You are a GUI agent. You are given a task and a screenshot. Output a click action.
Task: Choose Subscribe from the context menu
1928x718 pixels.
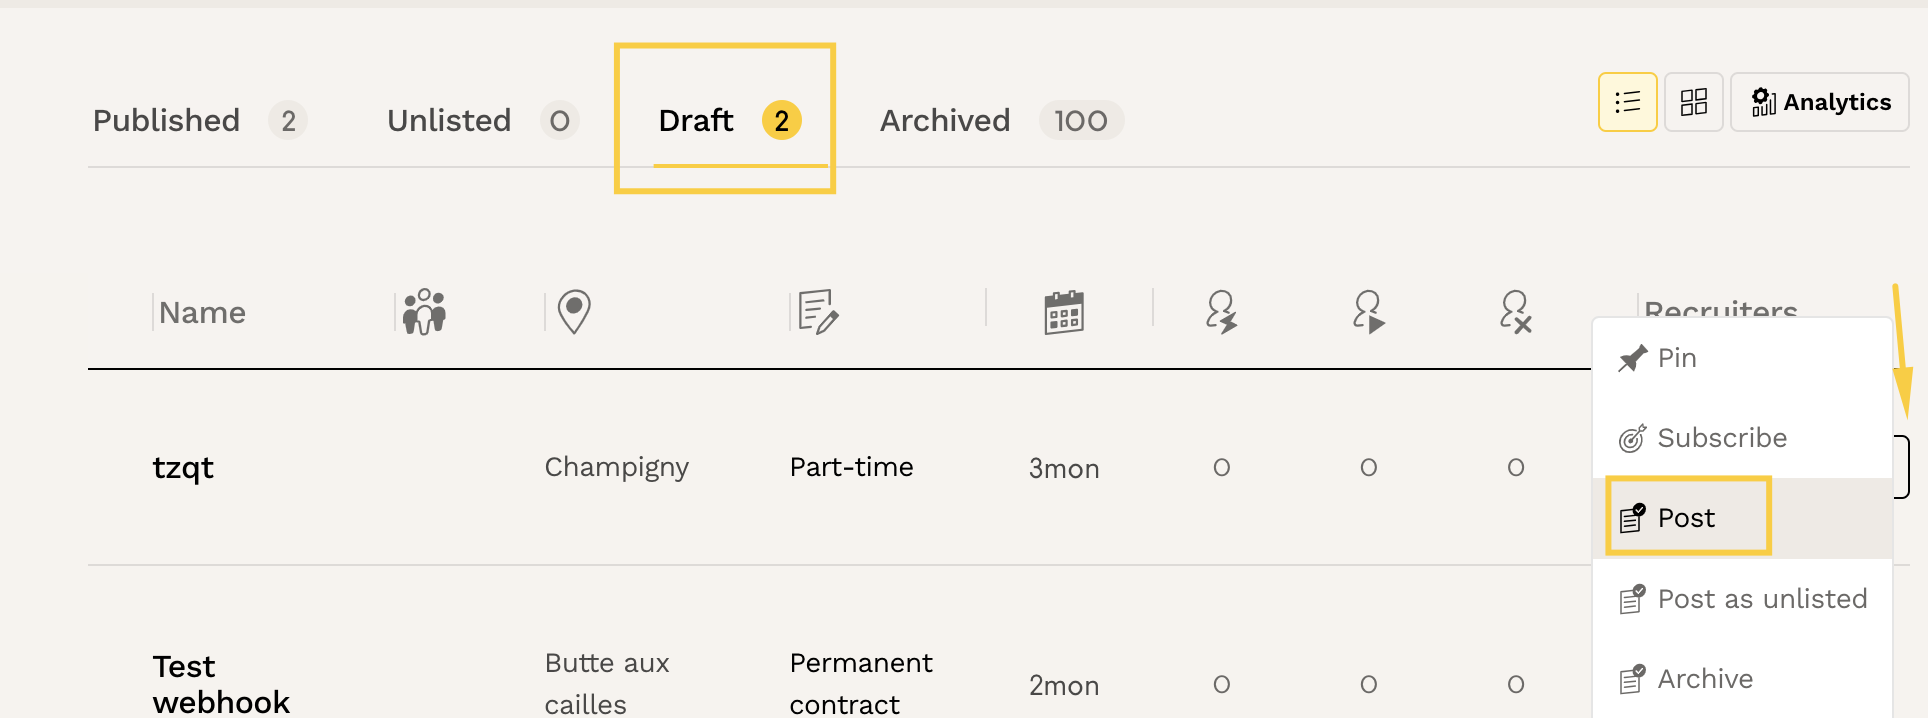tap(1720, 438)
